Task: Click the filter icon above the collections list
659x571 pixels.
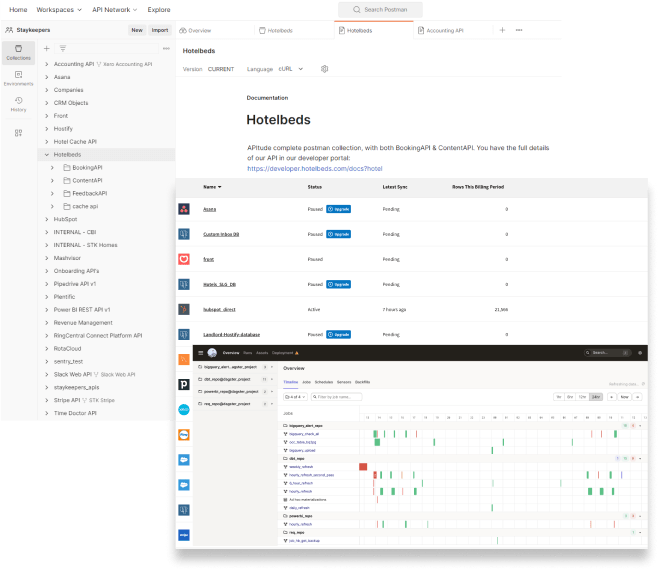Action: pyautogui.click(x=63, y=49)
